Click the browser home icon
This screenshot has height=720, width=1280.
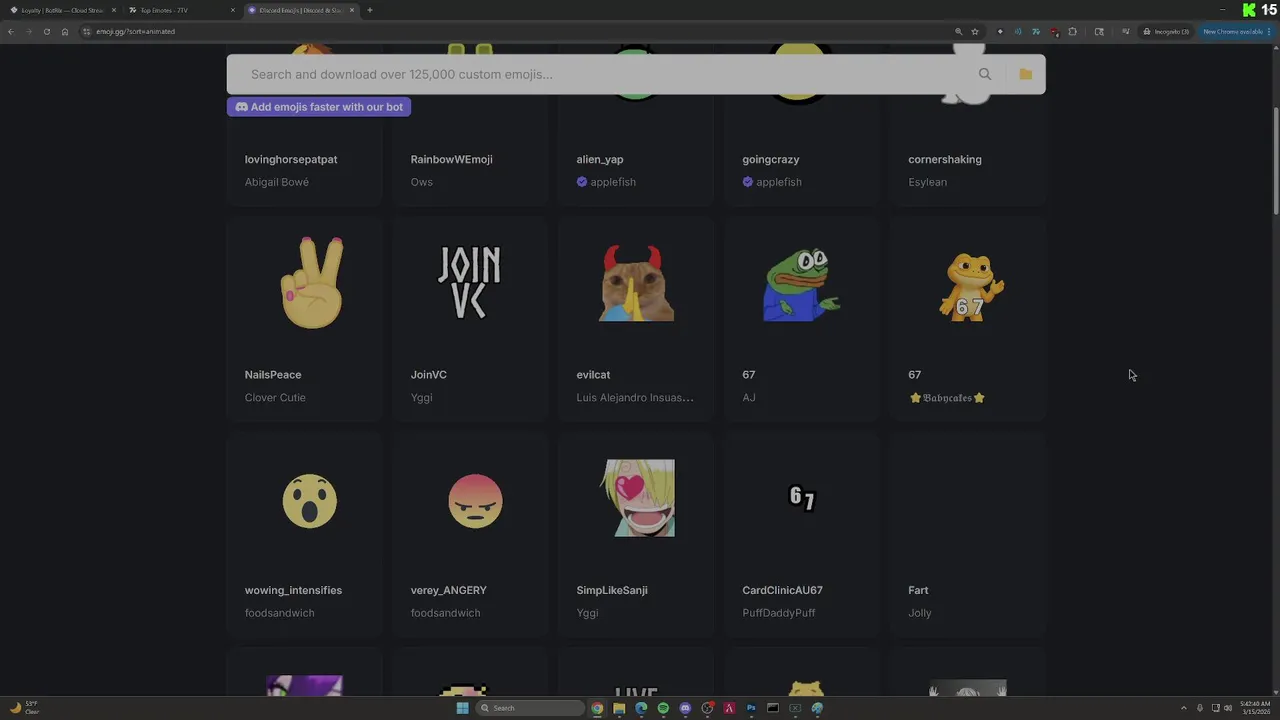tap(65, 31)
